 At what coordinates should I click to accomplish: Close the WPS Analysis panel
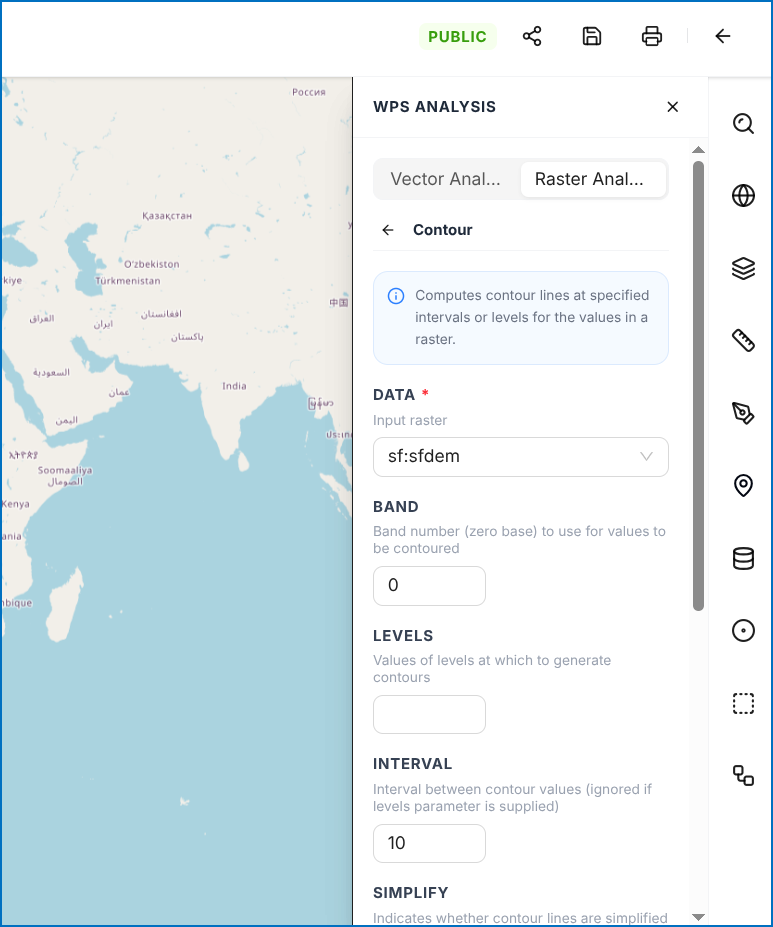tap(673, 107)
